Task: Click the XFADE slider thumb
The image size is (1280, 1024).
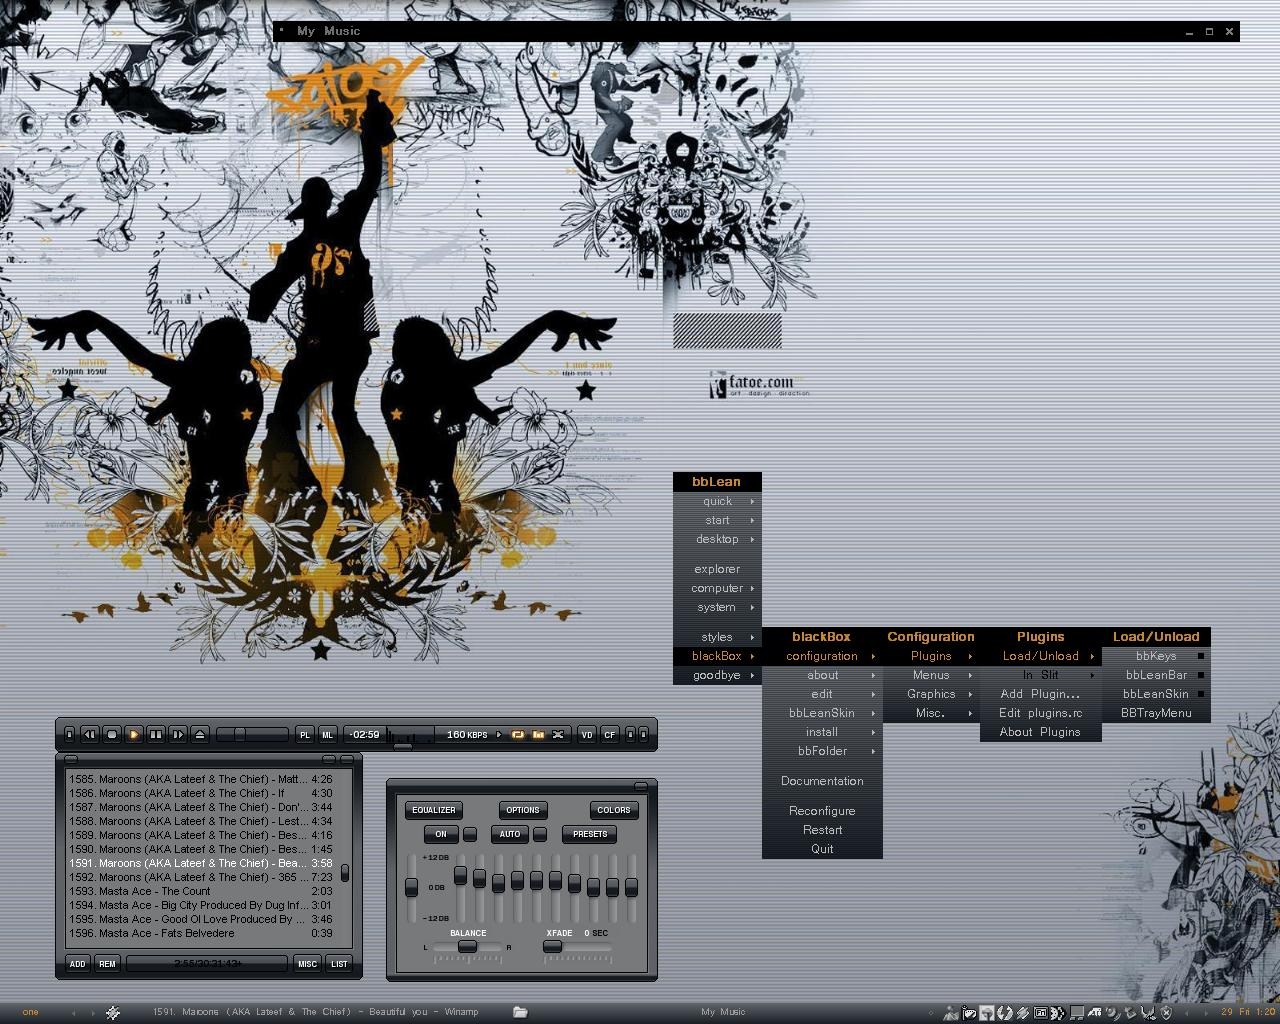Action: [552, 946]
